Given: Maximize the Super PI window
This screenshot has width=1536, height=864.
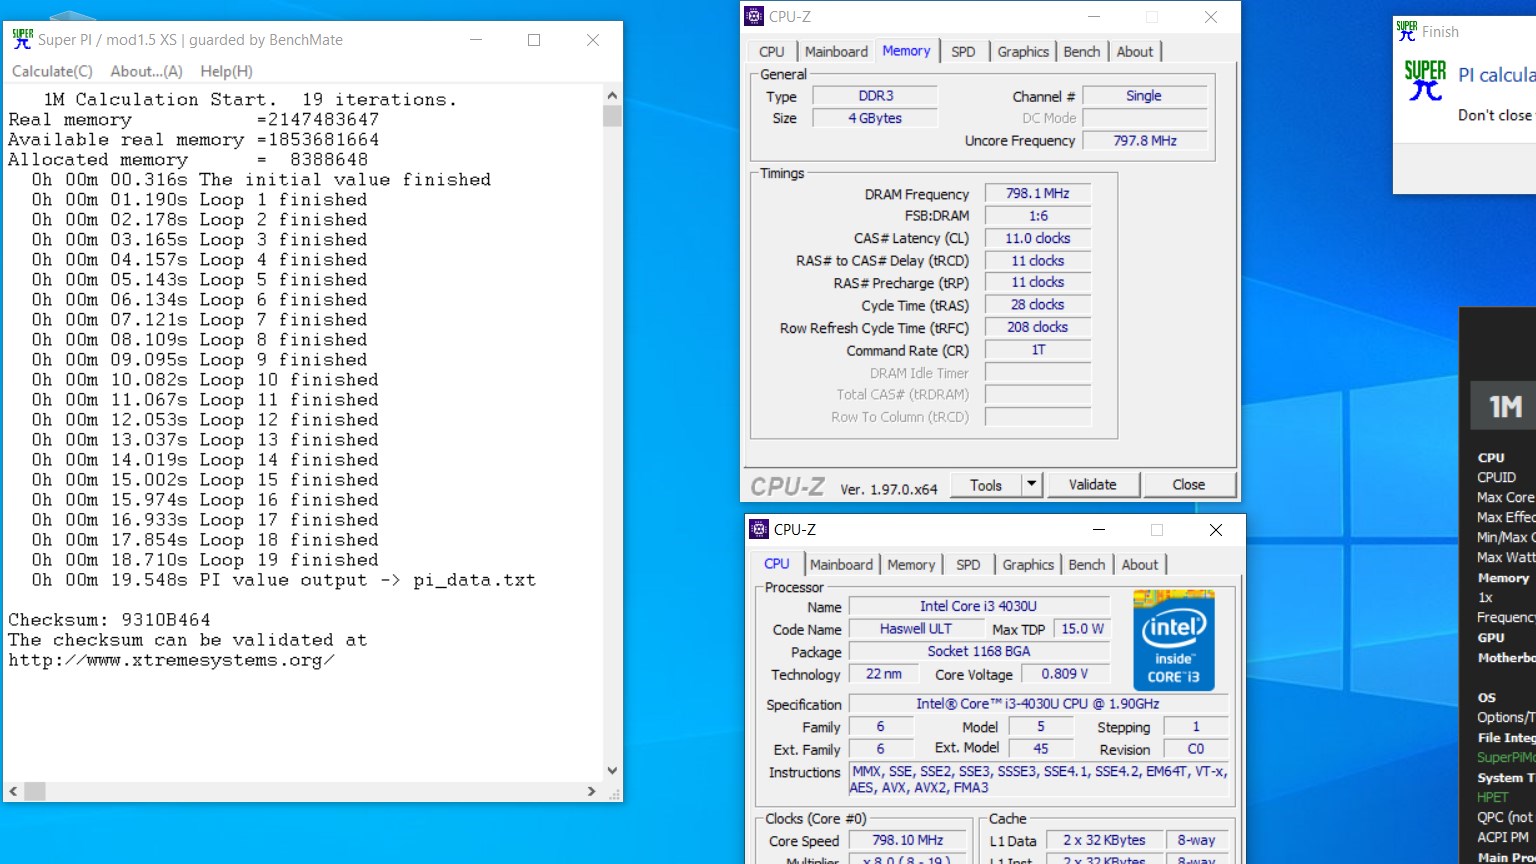Looking at the screenshot, I should [534, 40].
